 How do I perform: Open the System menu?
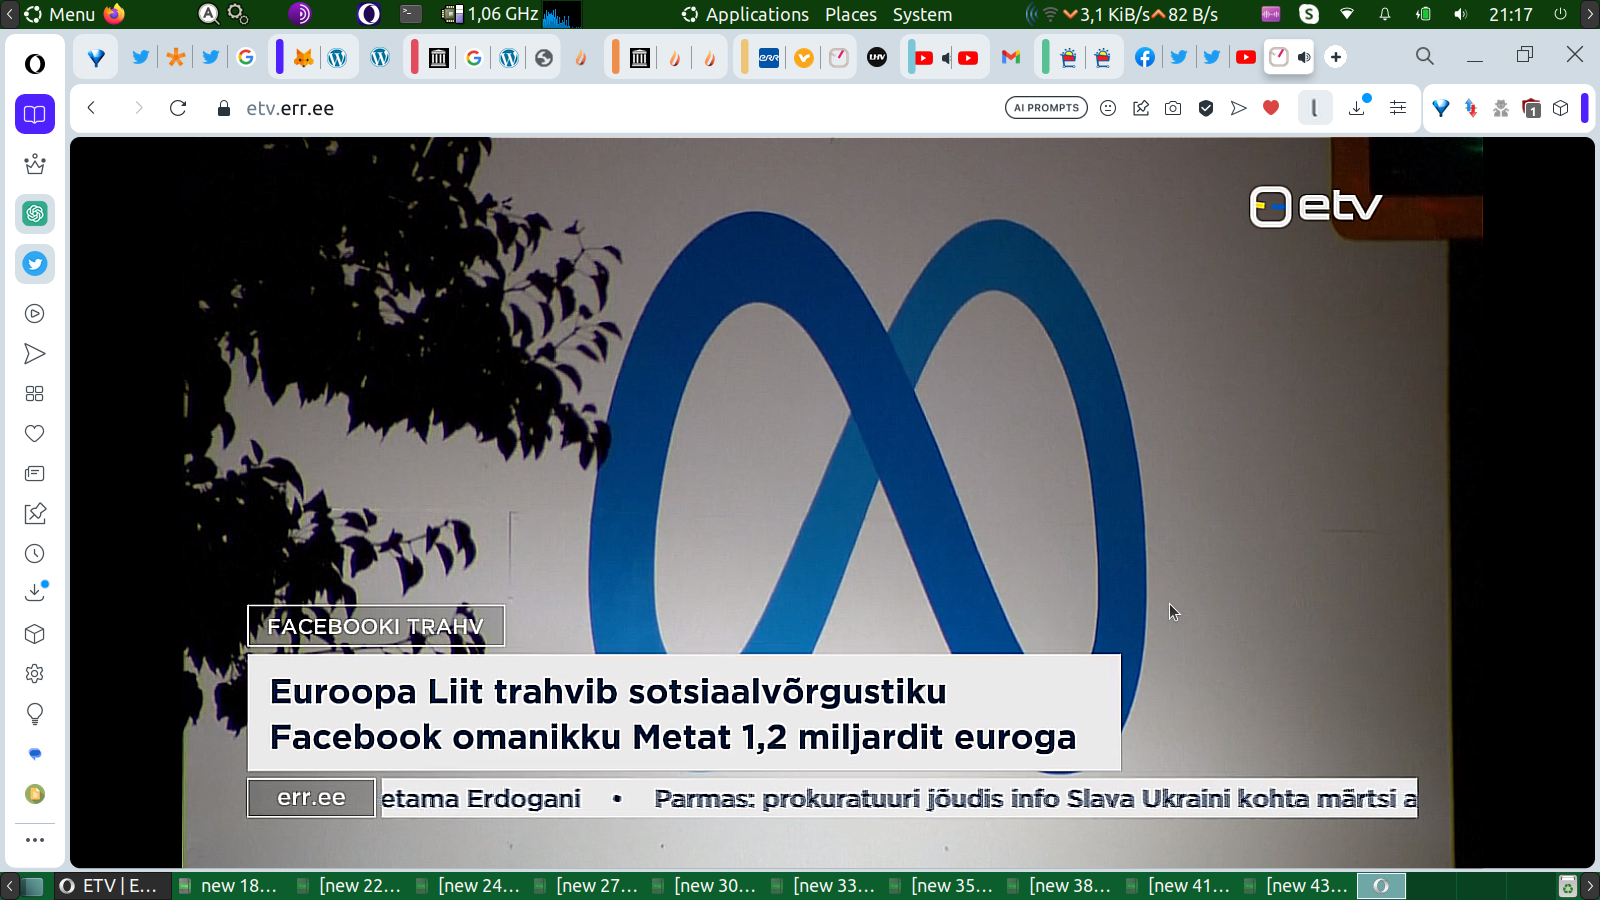(922, 14)
